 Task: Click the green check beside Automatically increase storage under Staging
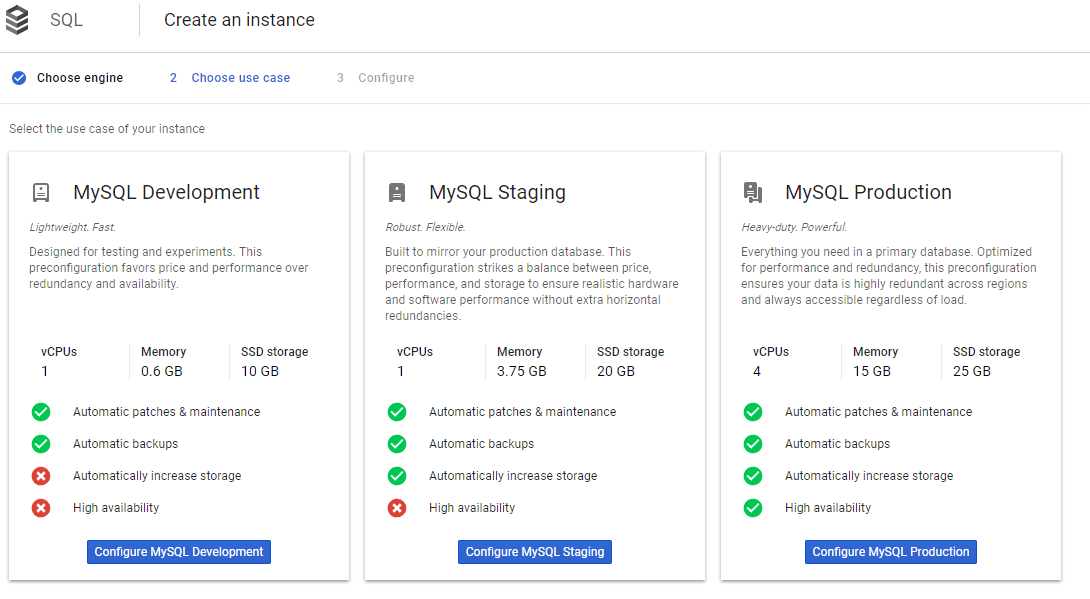pos(397,475)
